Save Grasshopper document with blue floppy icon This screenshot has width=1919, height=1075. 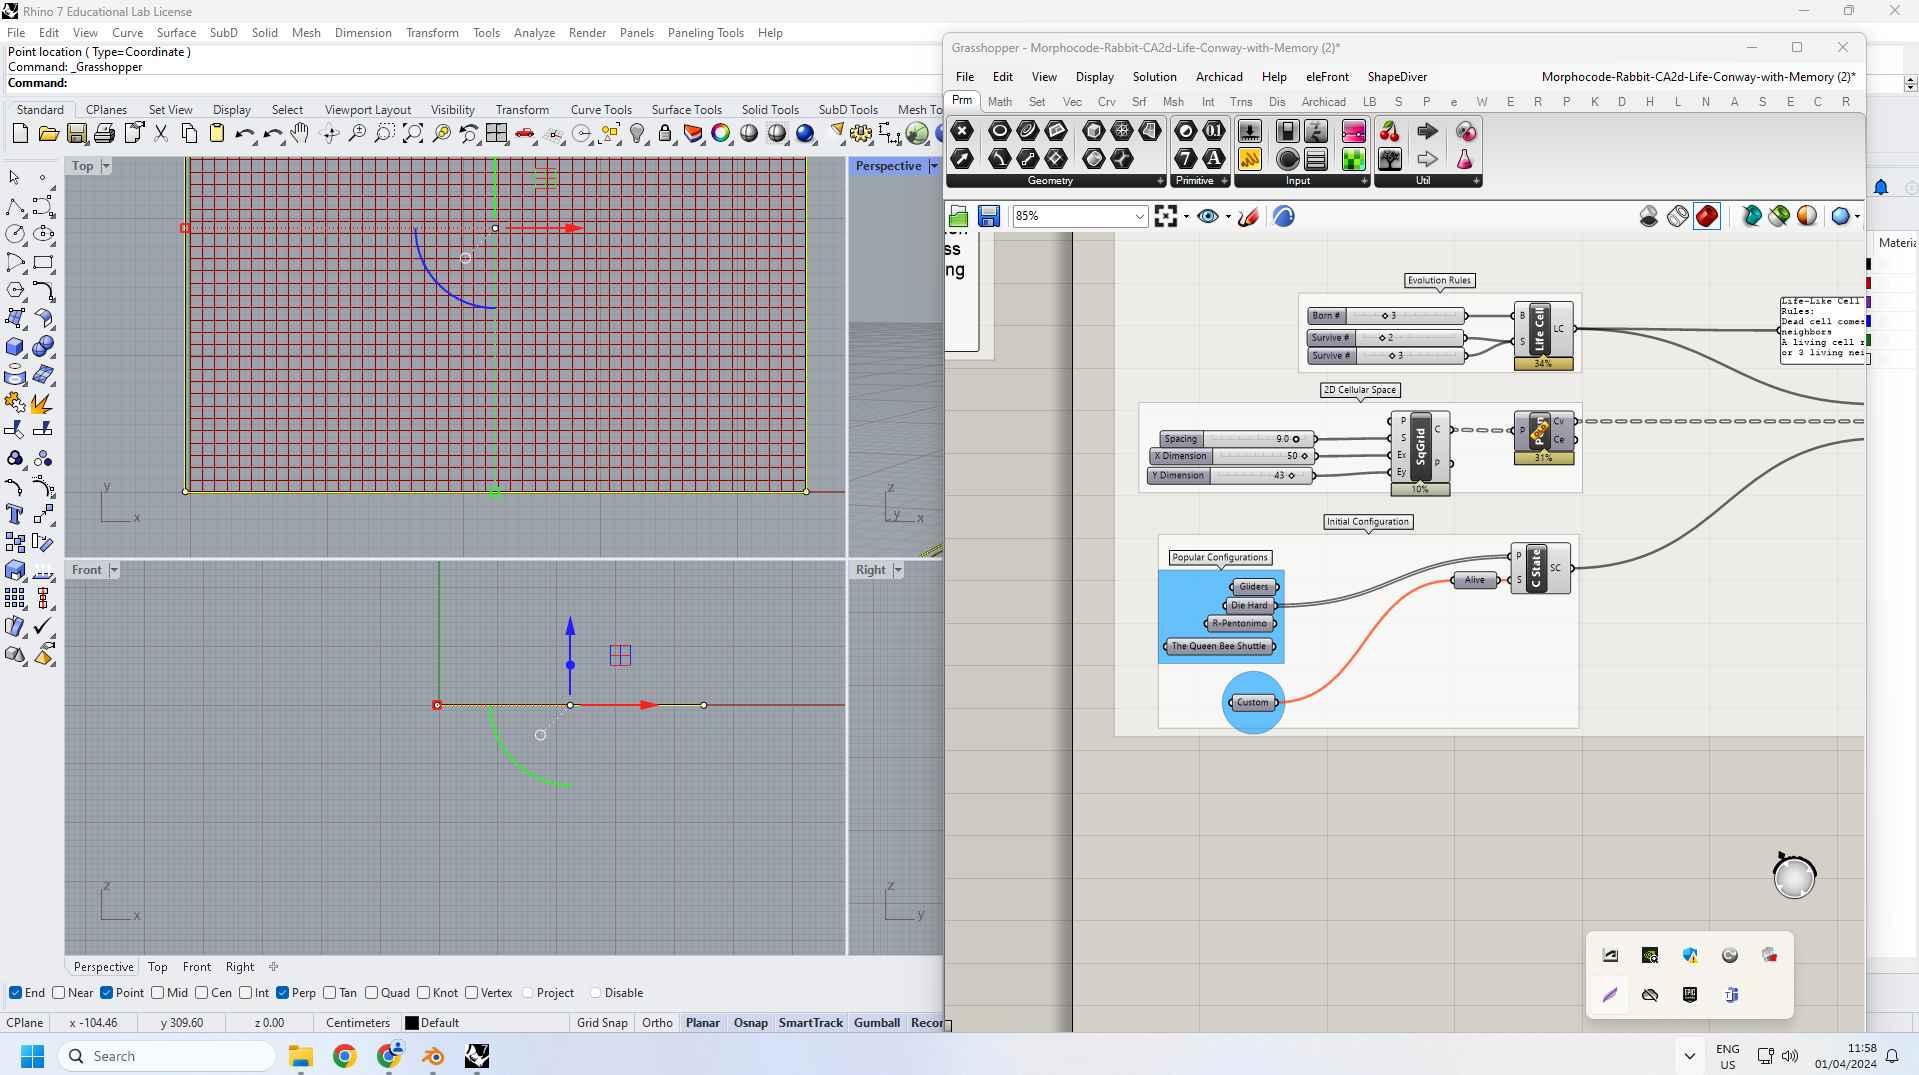click(989, 216)
